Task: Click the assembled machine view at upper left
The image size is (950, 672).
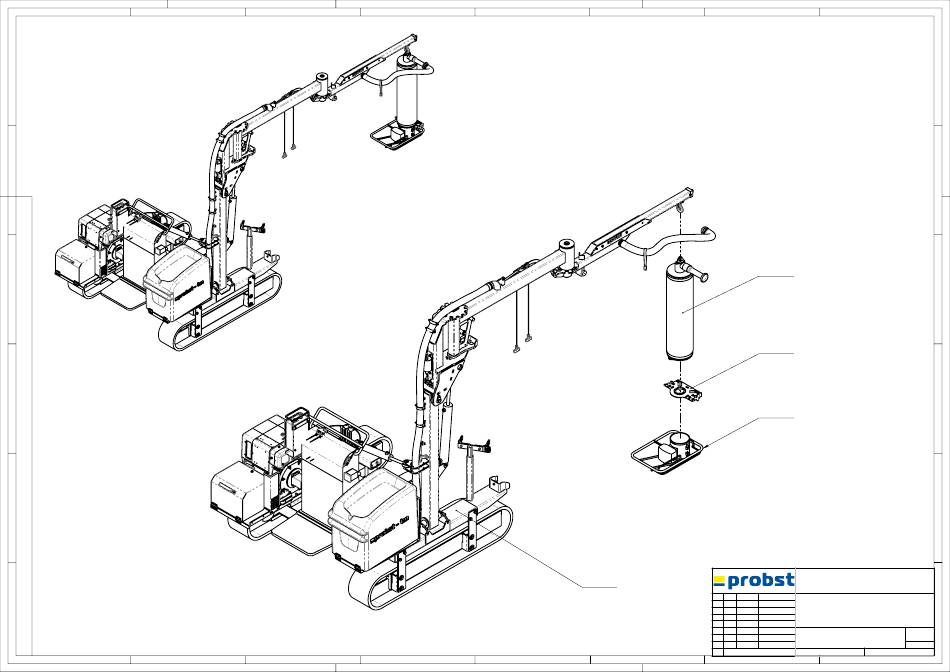Action: pyautogui.click(x=244, y=193)
